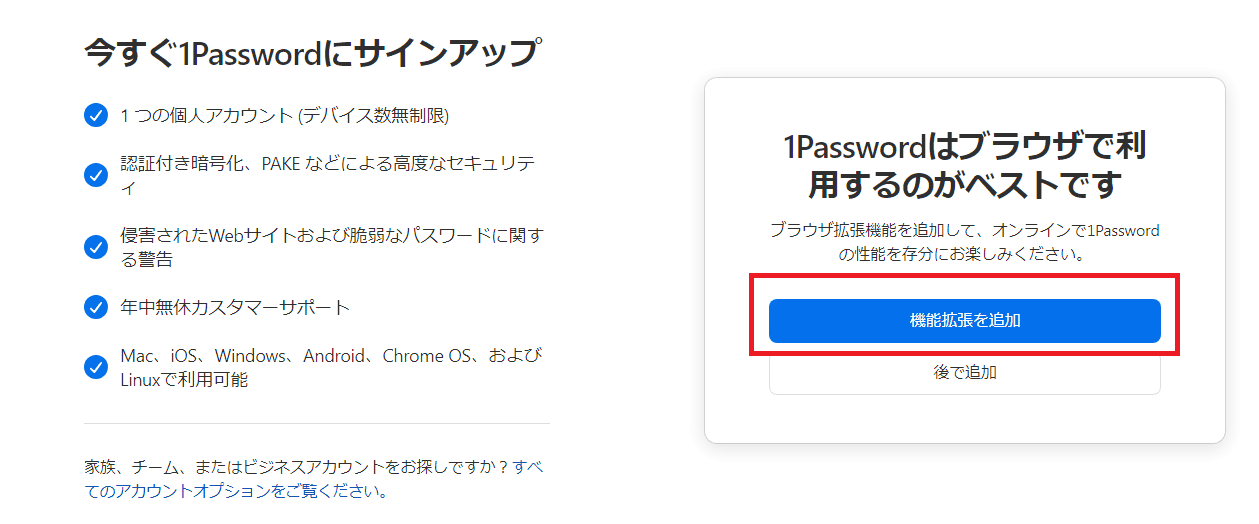Click the checkmark icon beside Mac、iOS、Windows line
The image size is (1259, 524).
96,367
